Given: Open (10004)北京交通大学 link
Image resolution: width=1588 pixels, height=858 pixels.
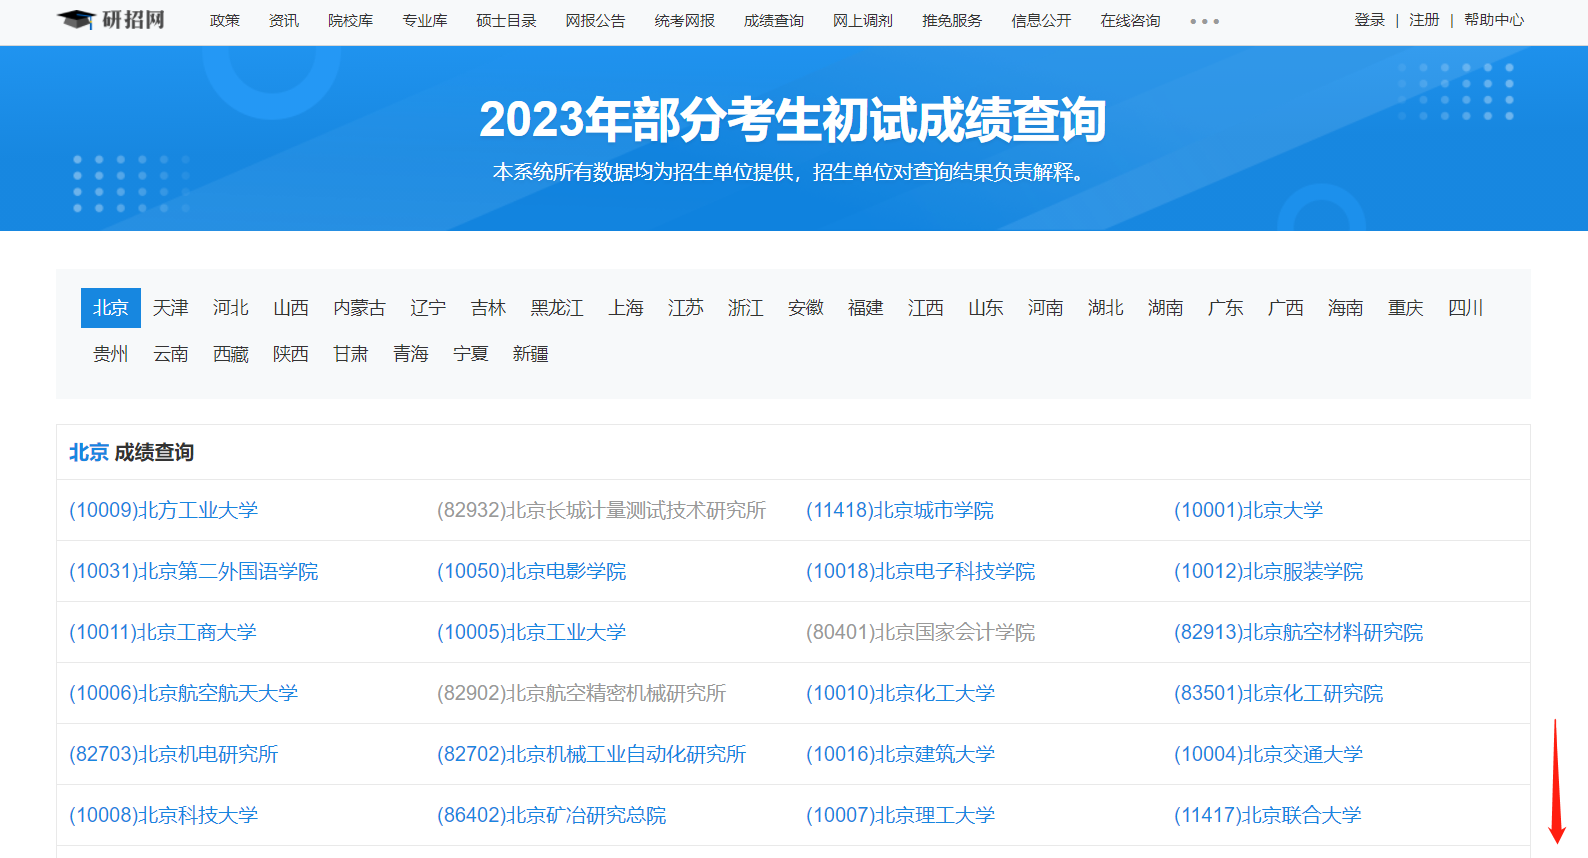Looking at the screenshot, I should tap(1269, 754).
